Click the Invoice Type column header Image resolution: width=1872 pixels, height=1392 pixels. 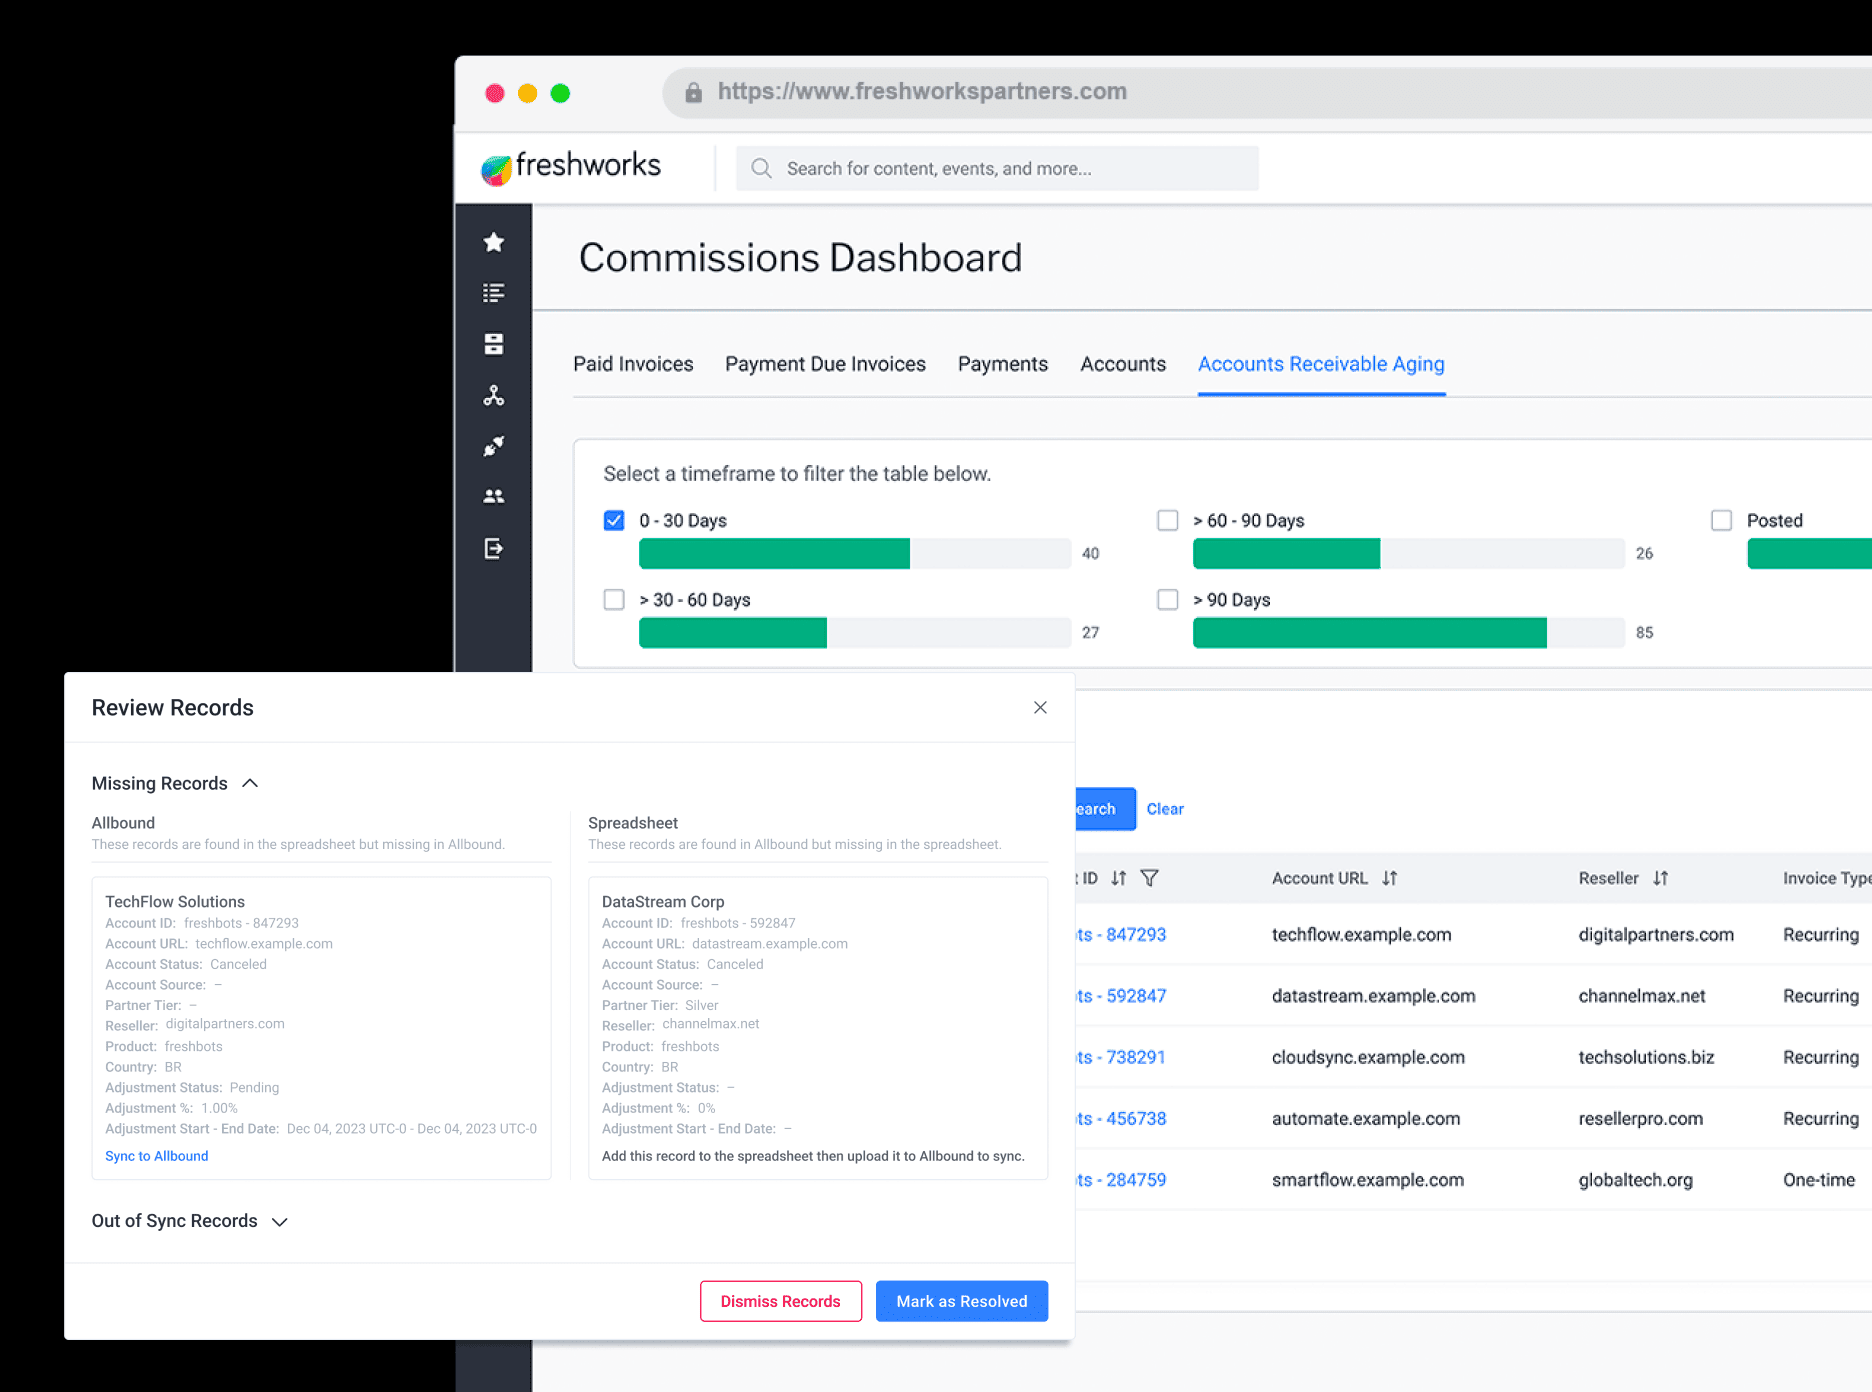click(1826, 878)
